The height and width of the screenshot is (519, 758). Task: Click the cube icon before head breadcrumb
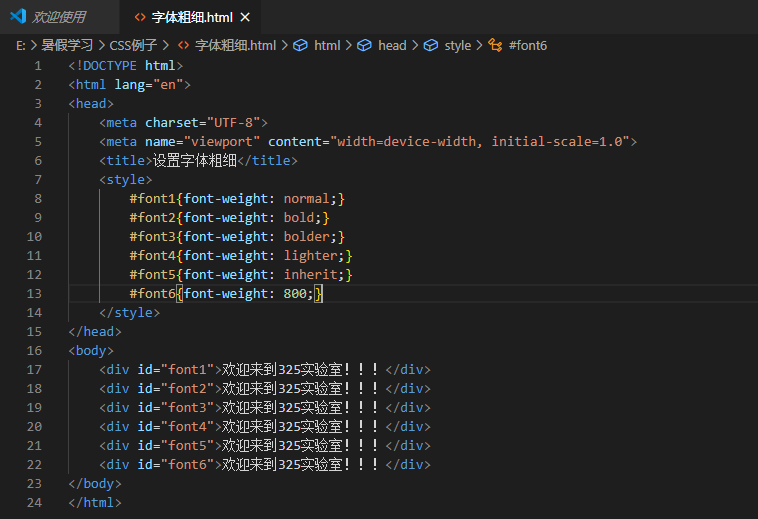(364, 45)
